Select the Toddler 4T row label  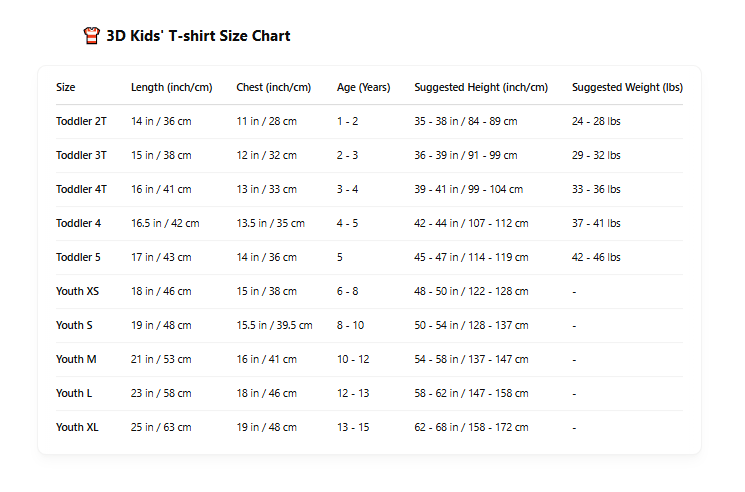81,189
